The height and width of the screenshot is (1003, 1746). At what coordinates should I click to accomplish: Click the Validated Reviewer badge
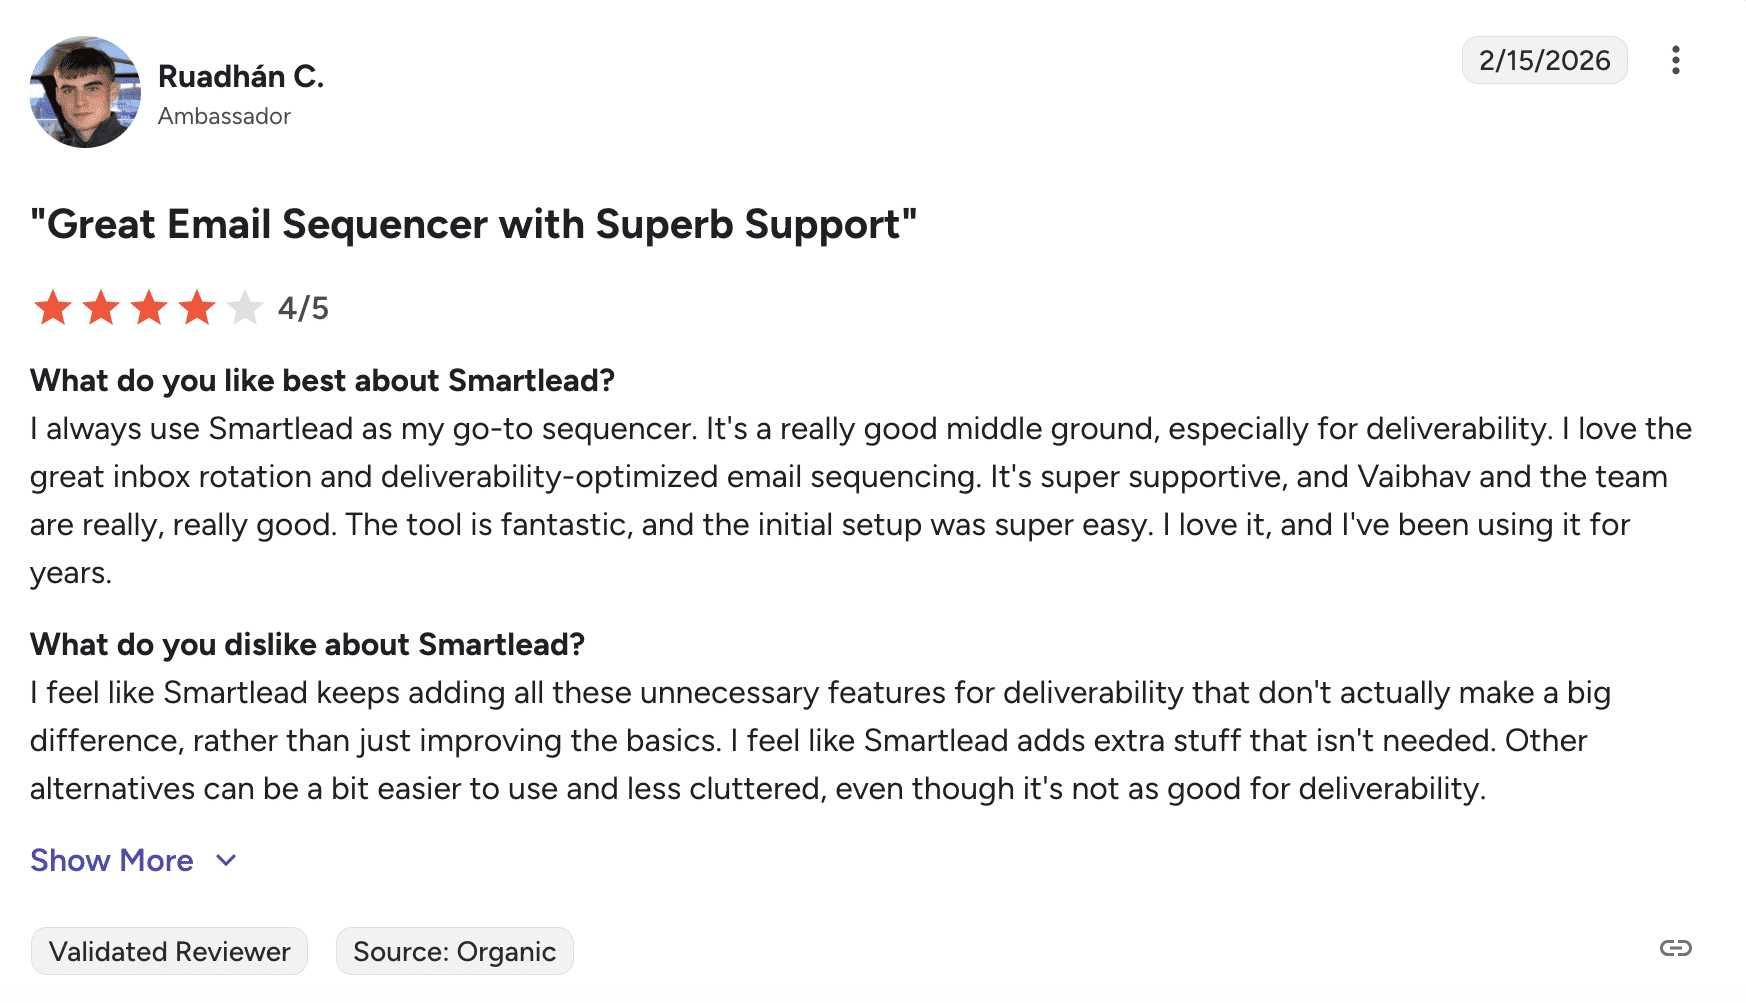169,951
